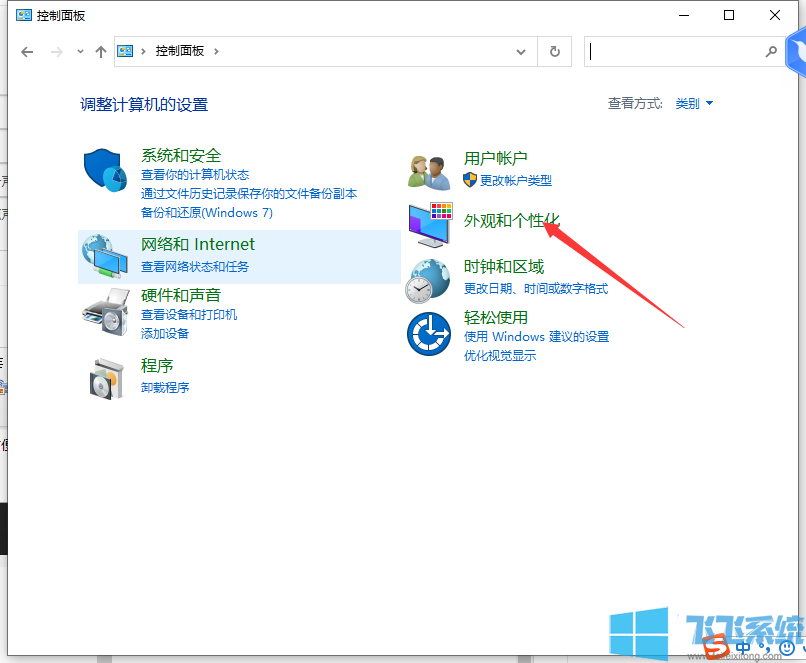Open 外观和个性化 monitor icon
The height and width of the screenshot is (663, 806).
[429, 222]
